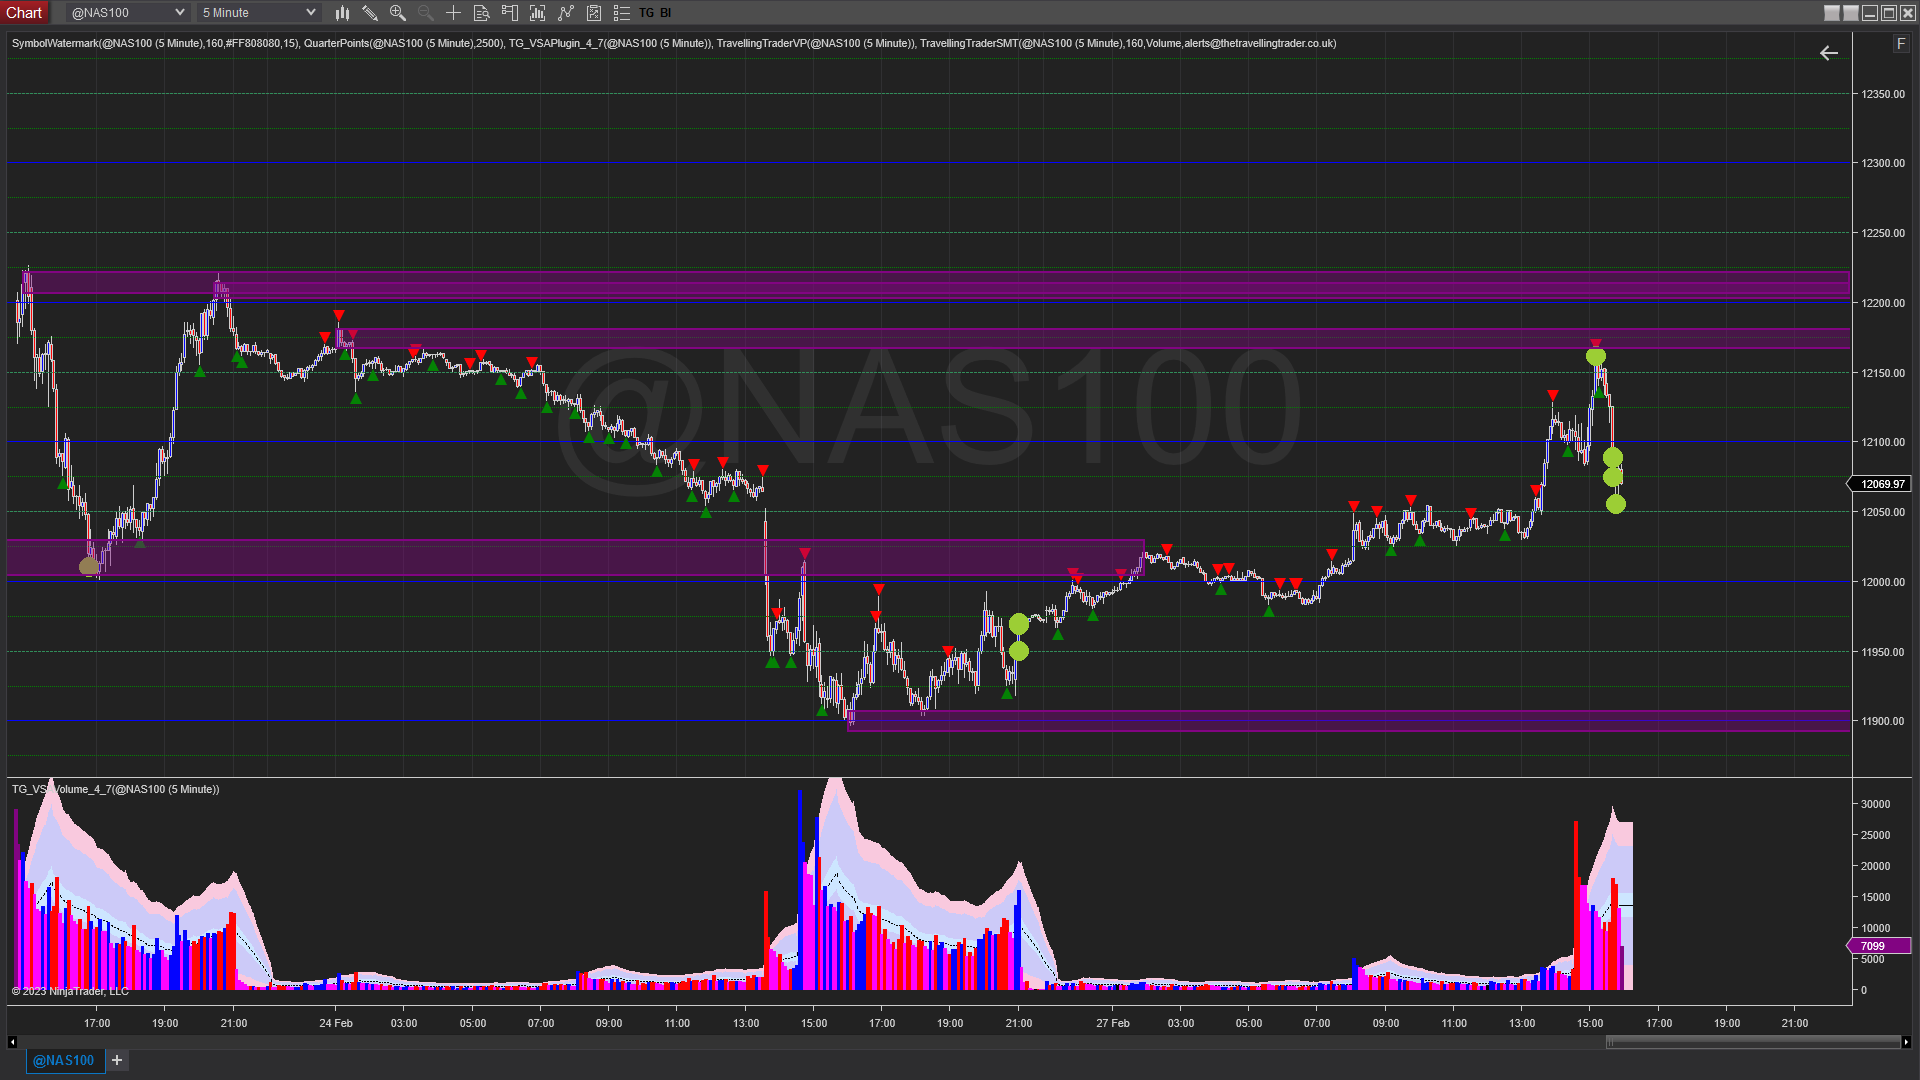
Task: Select the drawing tools pencil icon
Action: [x=370, y=13]
